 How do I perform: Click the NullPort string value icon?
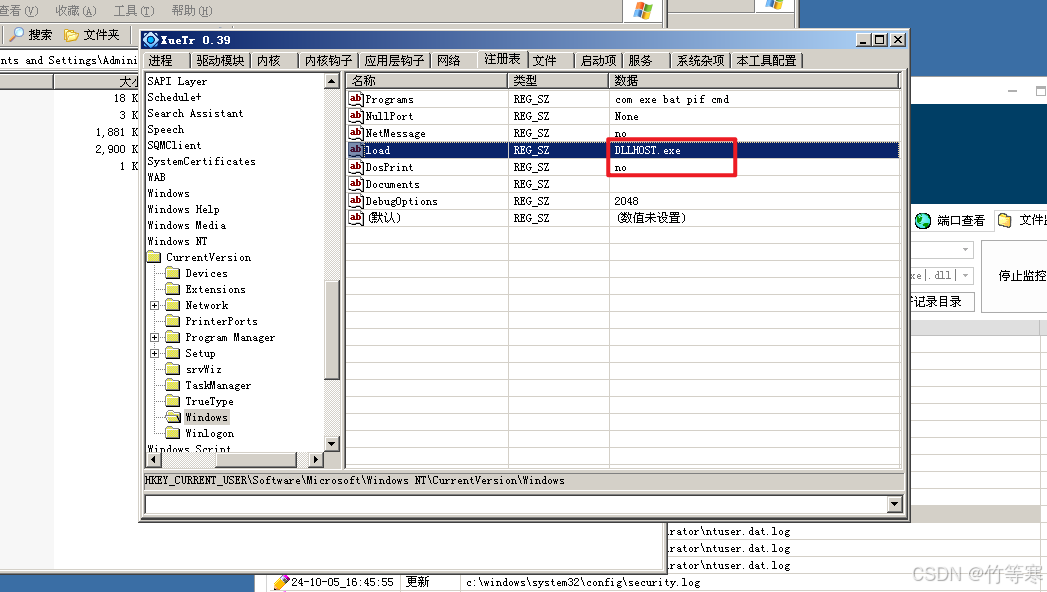[x=356, y=116]
